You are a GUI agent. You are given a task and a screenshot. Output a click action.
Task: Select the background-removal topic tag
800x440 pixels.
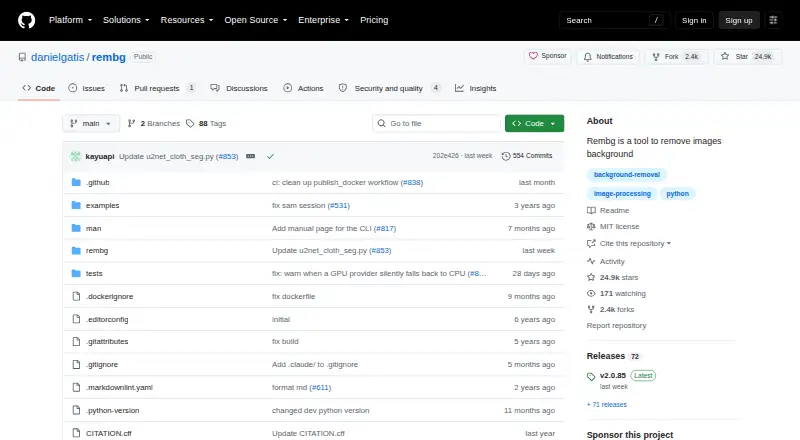[x=627, y=175]
